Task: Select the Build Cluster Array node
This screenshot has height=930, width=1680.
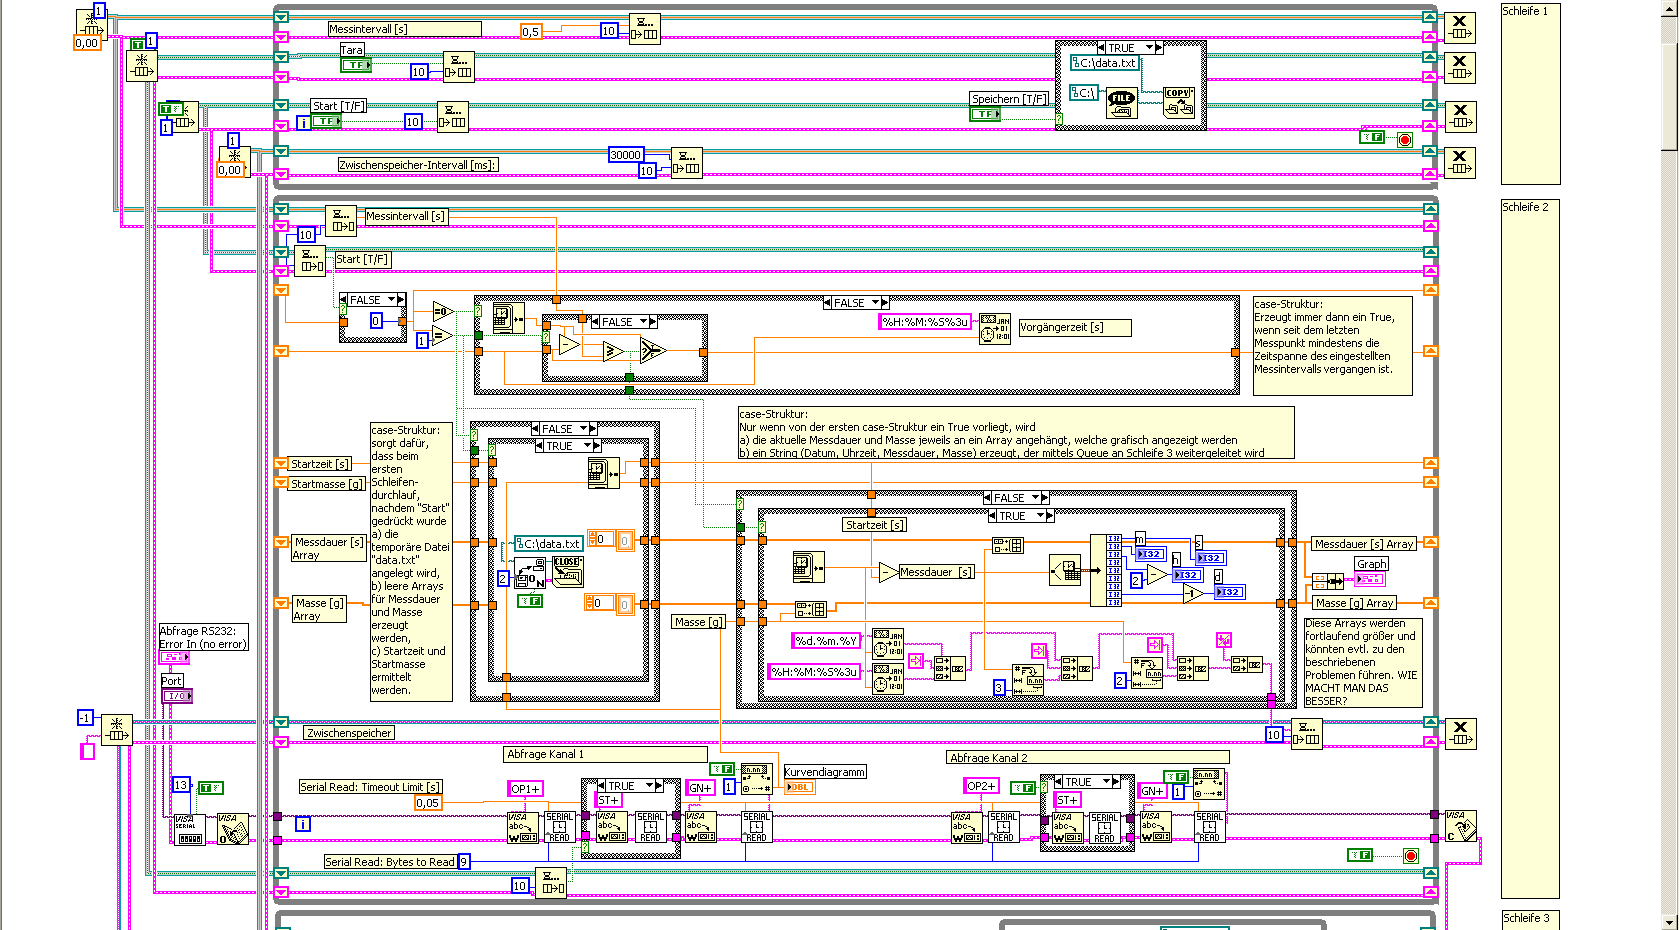Action: coord(1328,581)
